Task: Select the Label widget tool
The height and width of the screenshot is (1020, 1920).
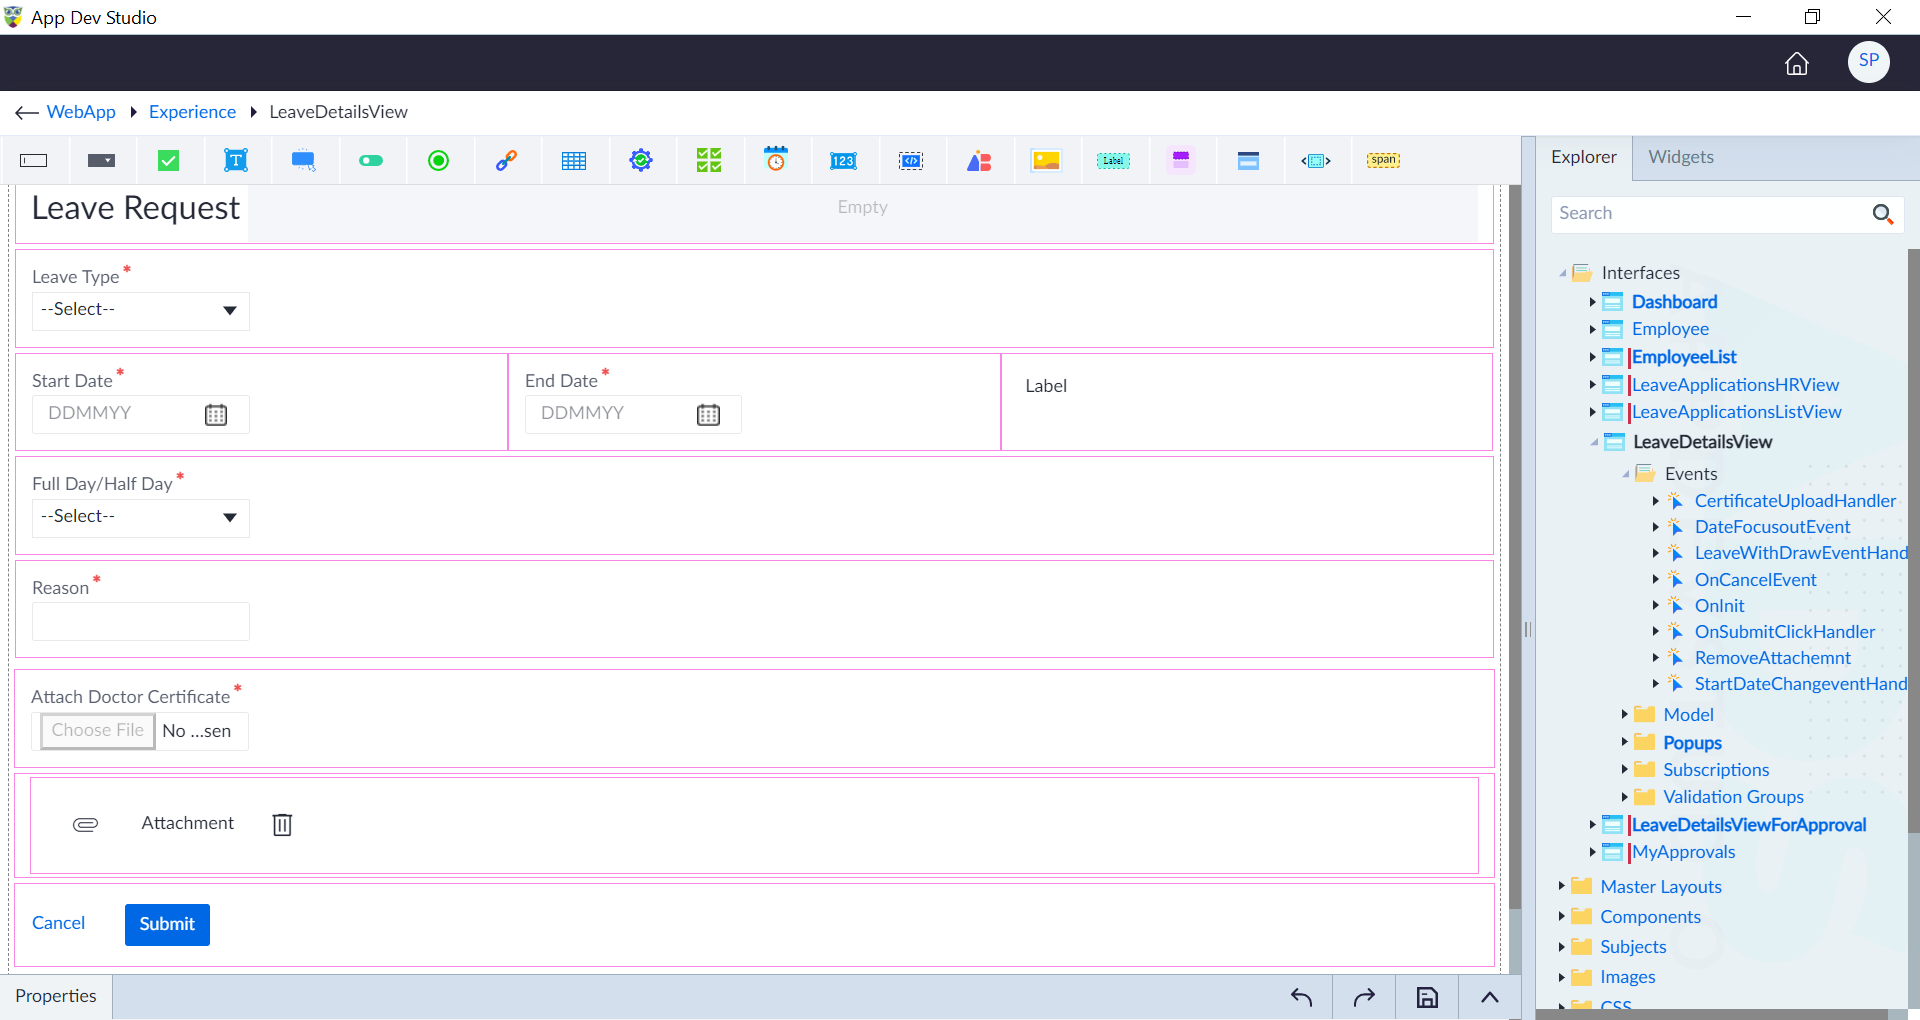Action: [x=1113, y=161]
